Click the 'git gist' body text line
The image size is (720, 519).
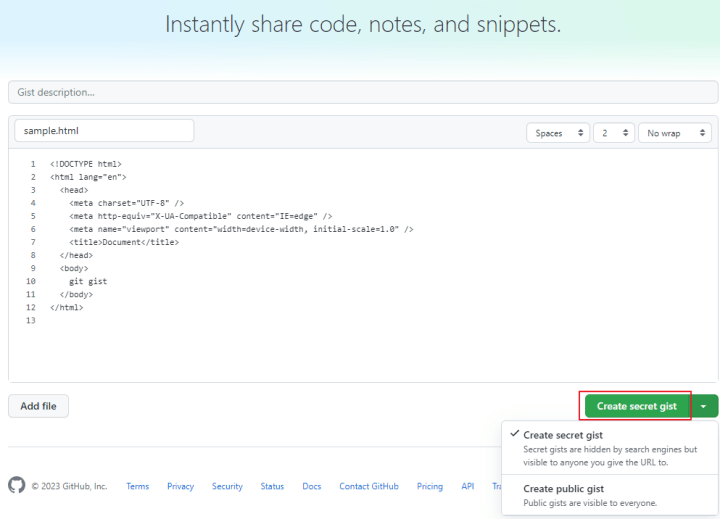(x=88, y=281)
